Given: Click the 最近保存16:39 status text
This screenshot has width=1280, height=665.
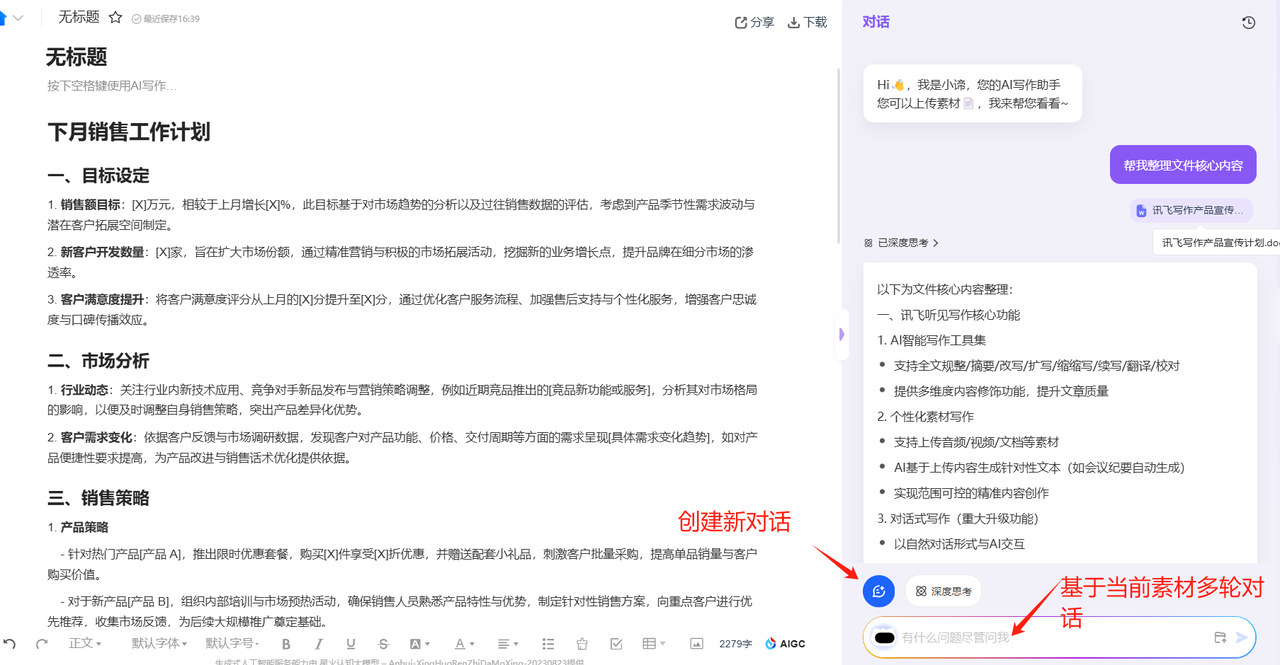Looking at the screenshot, I should point(171,19).
